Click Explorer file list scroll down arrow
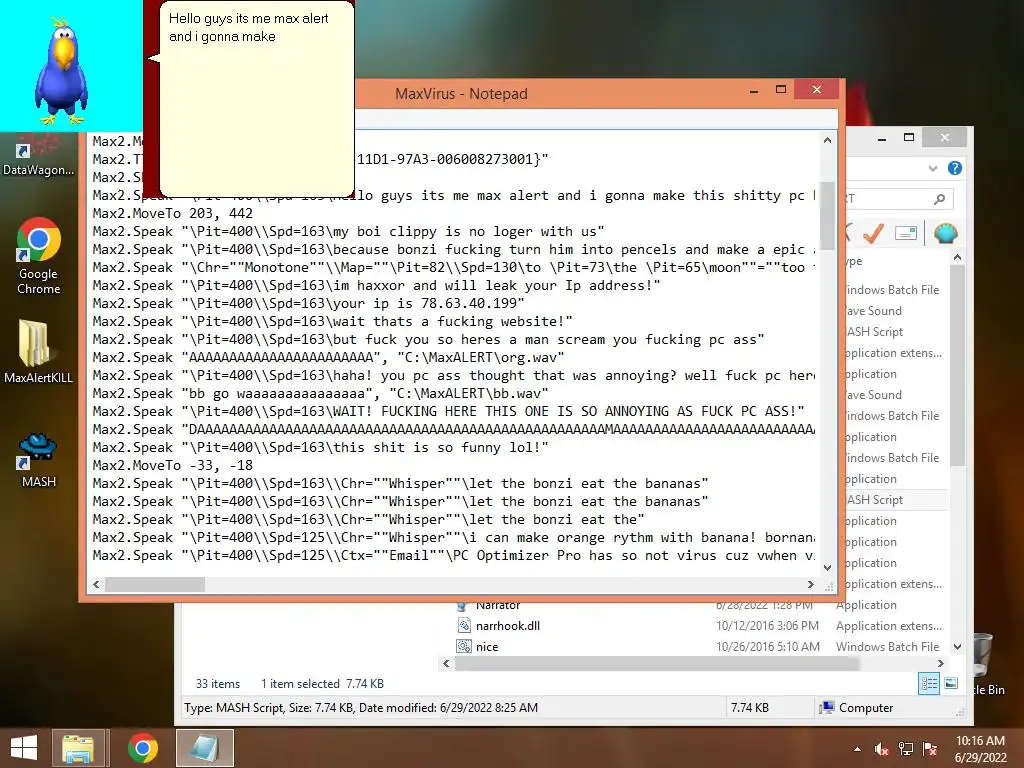 (957, 647)
